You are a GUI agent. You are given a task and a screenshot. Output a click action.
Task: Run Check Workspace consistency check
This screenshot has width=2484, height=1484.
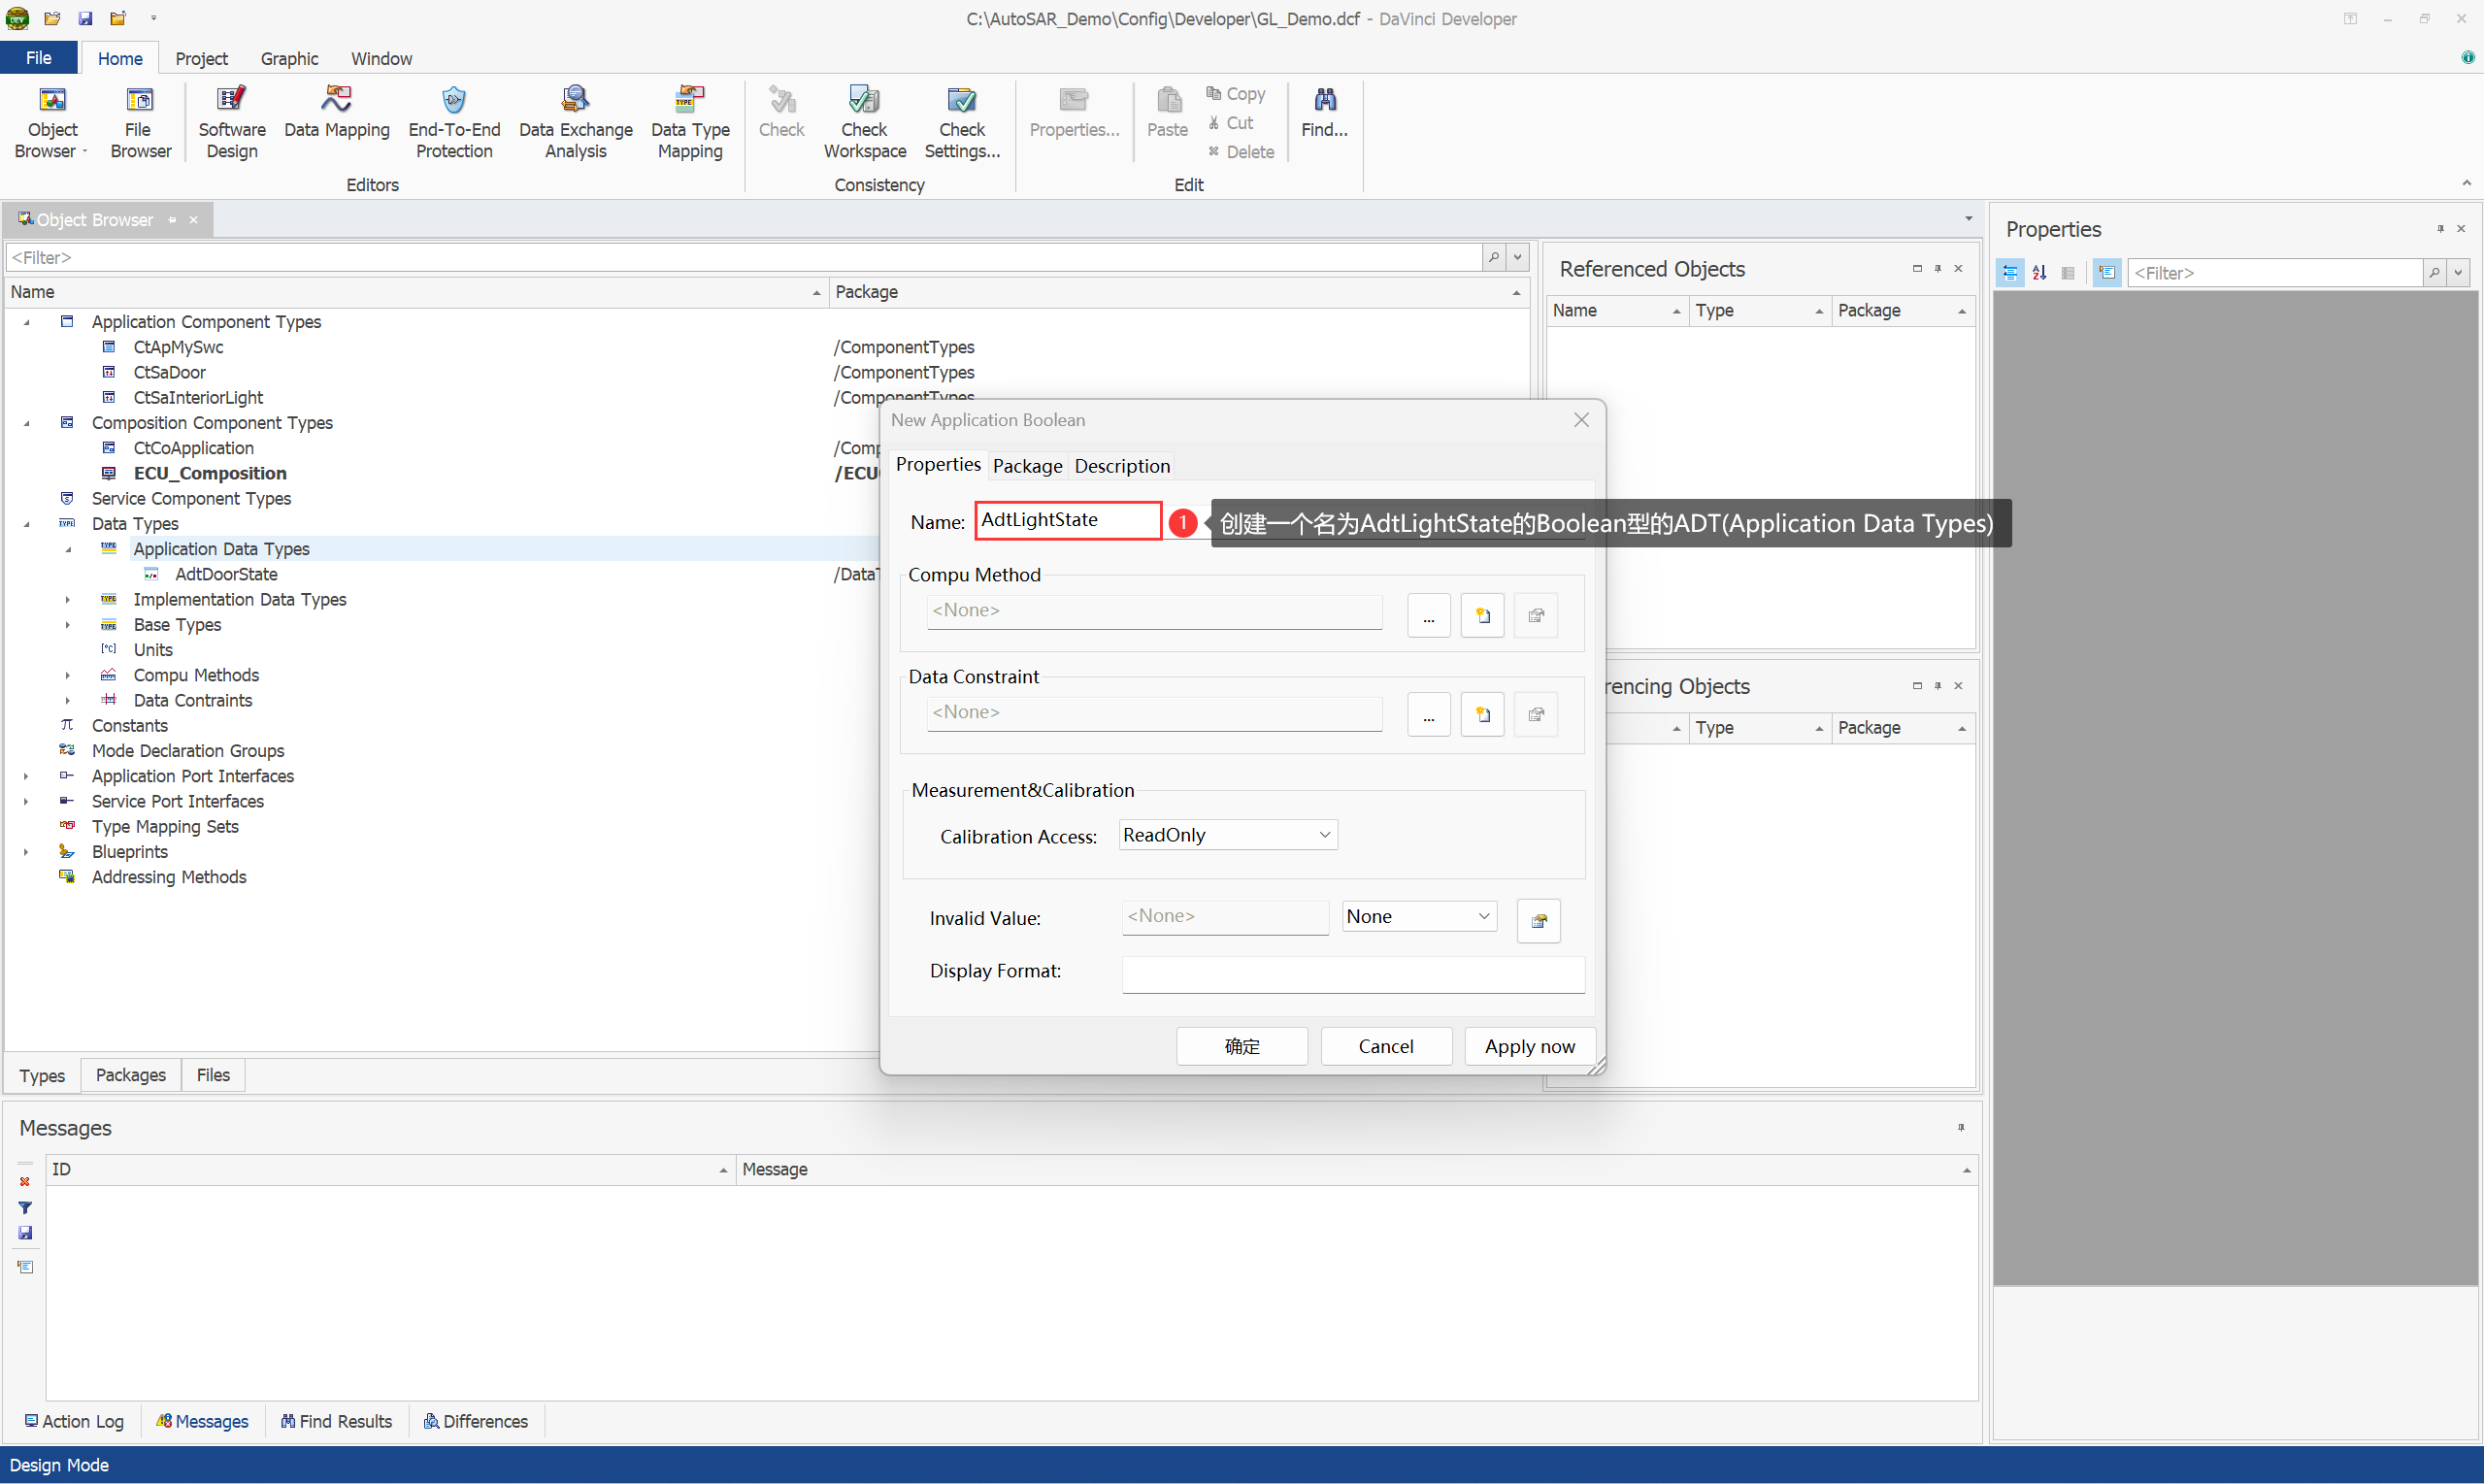864,123
